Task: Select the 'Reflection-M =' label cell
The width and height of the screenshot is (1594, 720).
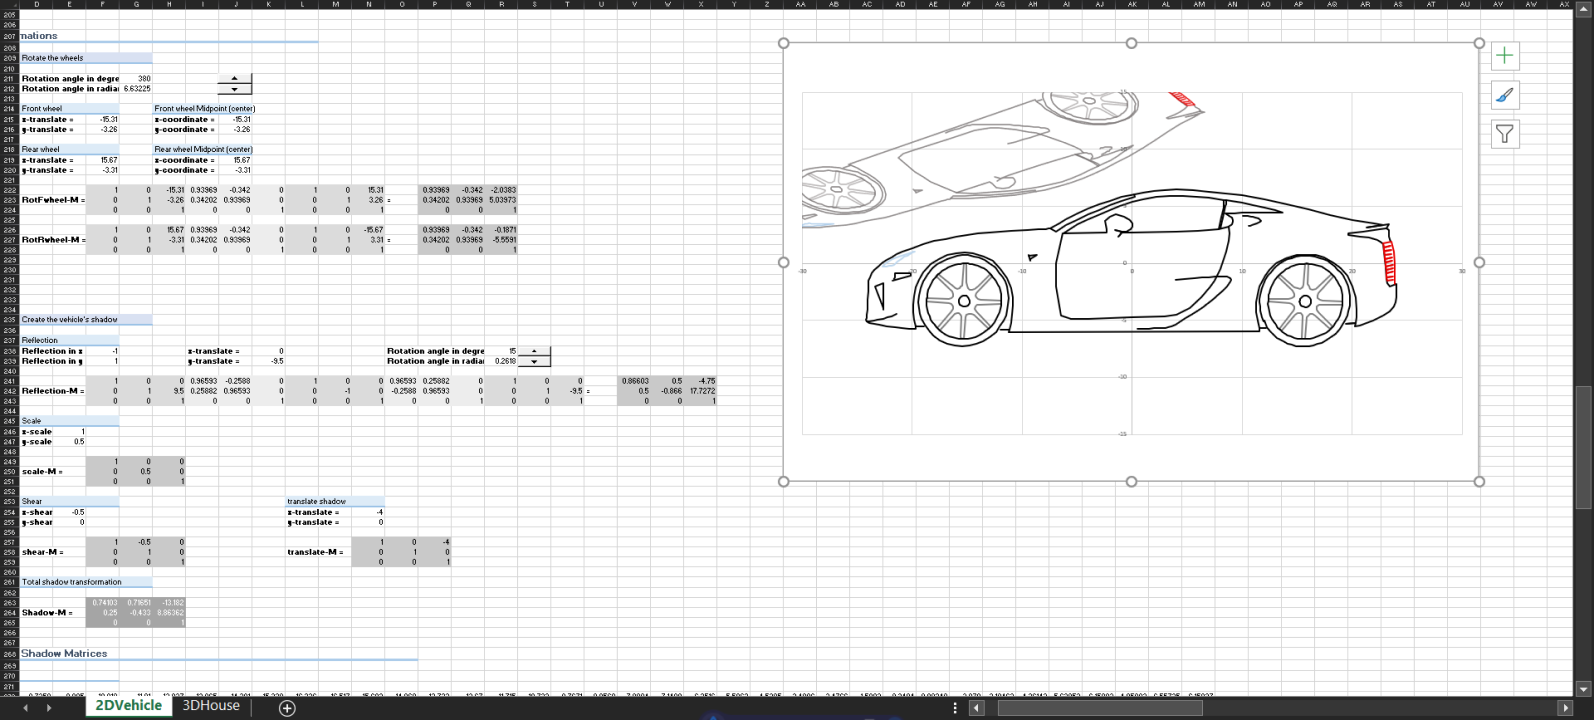Action: (53, 390)
